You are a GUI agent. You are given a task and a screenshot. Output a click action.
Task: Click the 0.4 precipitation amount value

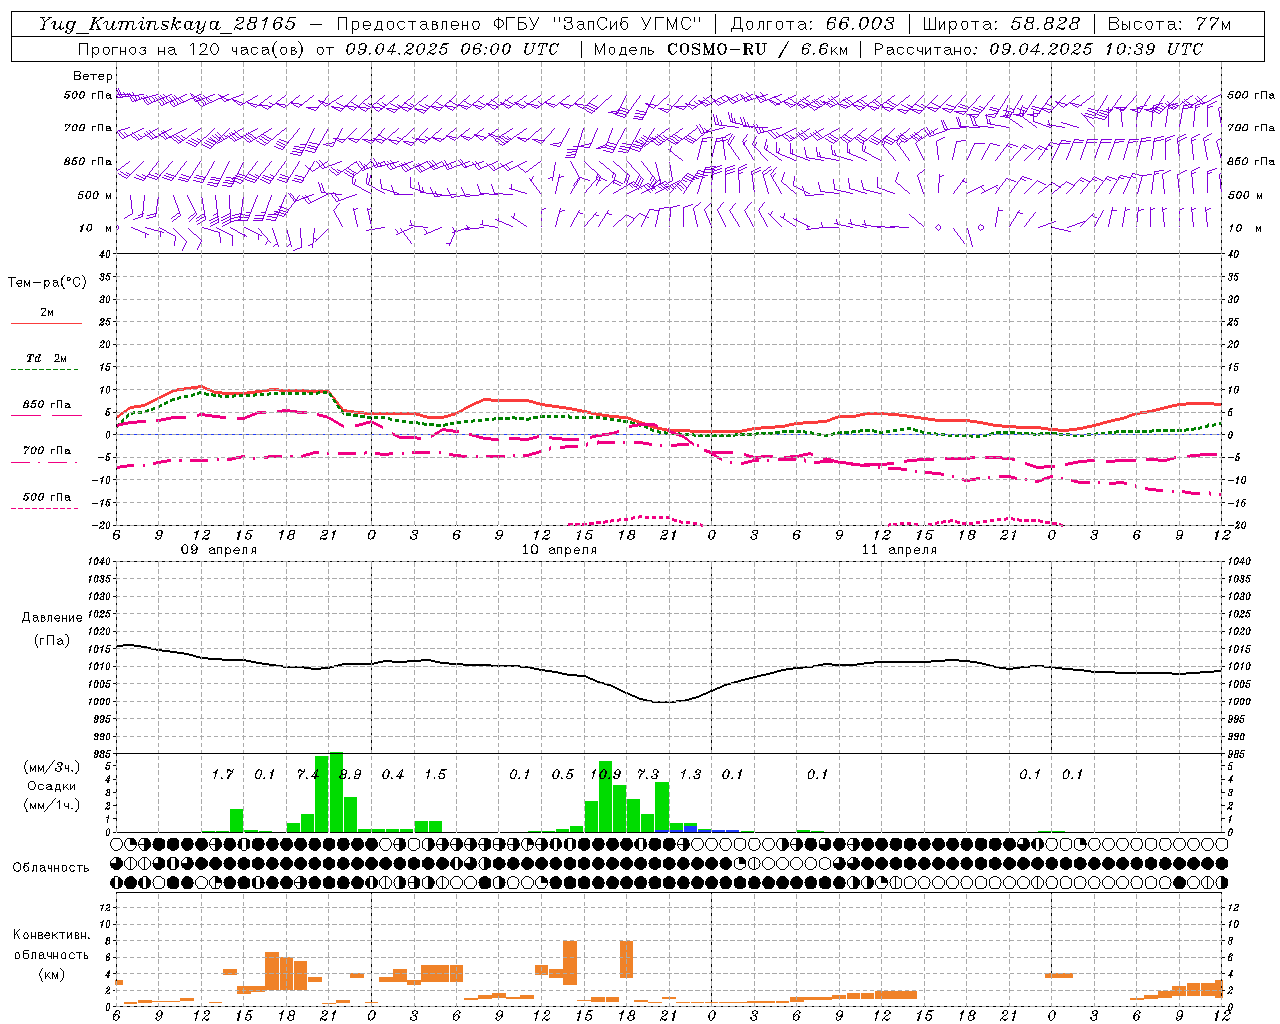393,774
